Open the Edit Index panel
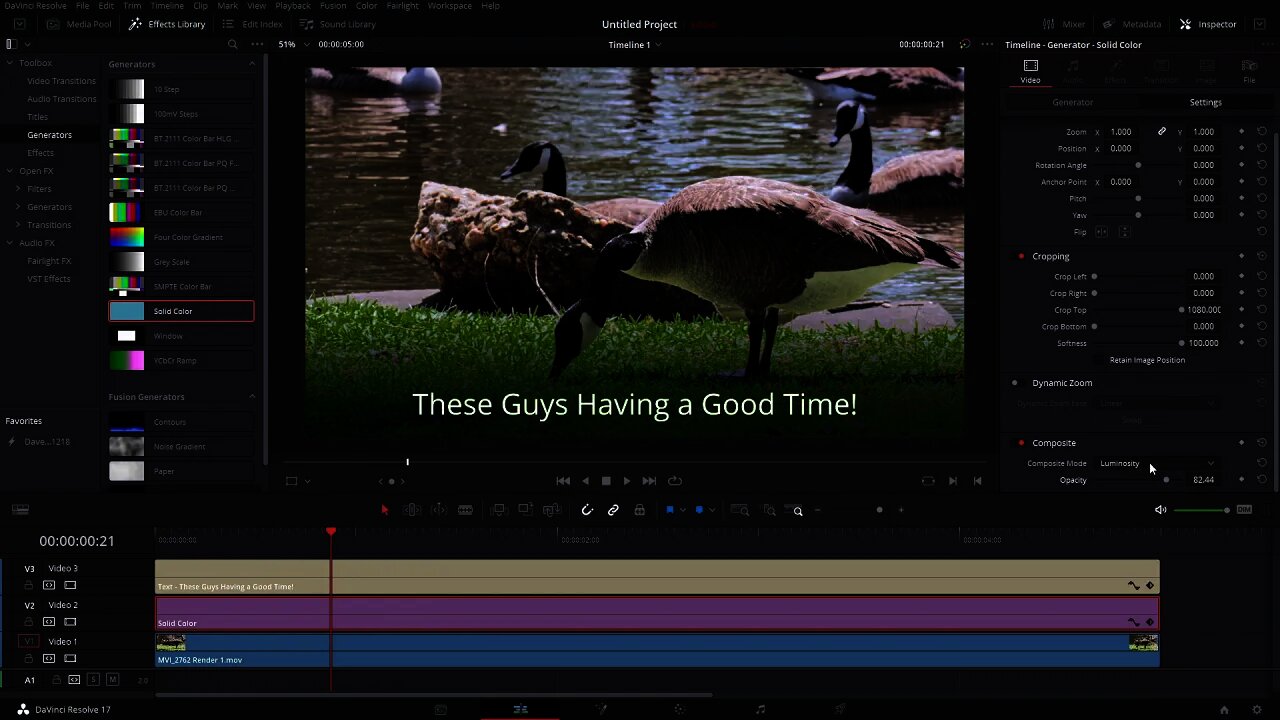The image size is (1280, 720). (x=252, y=24)
